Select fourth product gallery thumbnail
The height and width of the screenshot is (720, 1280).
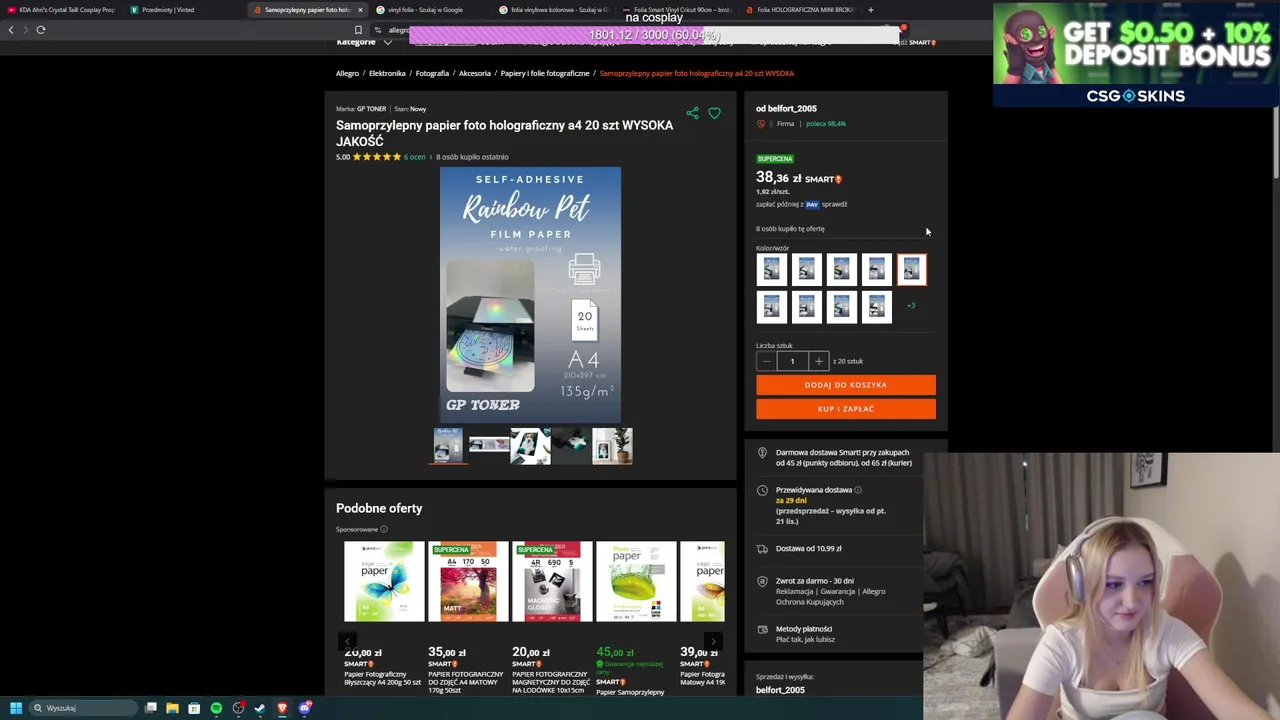[571, 446]
